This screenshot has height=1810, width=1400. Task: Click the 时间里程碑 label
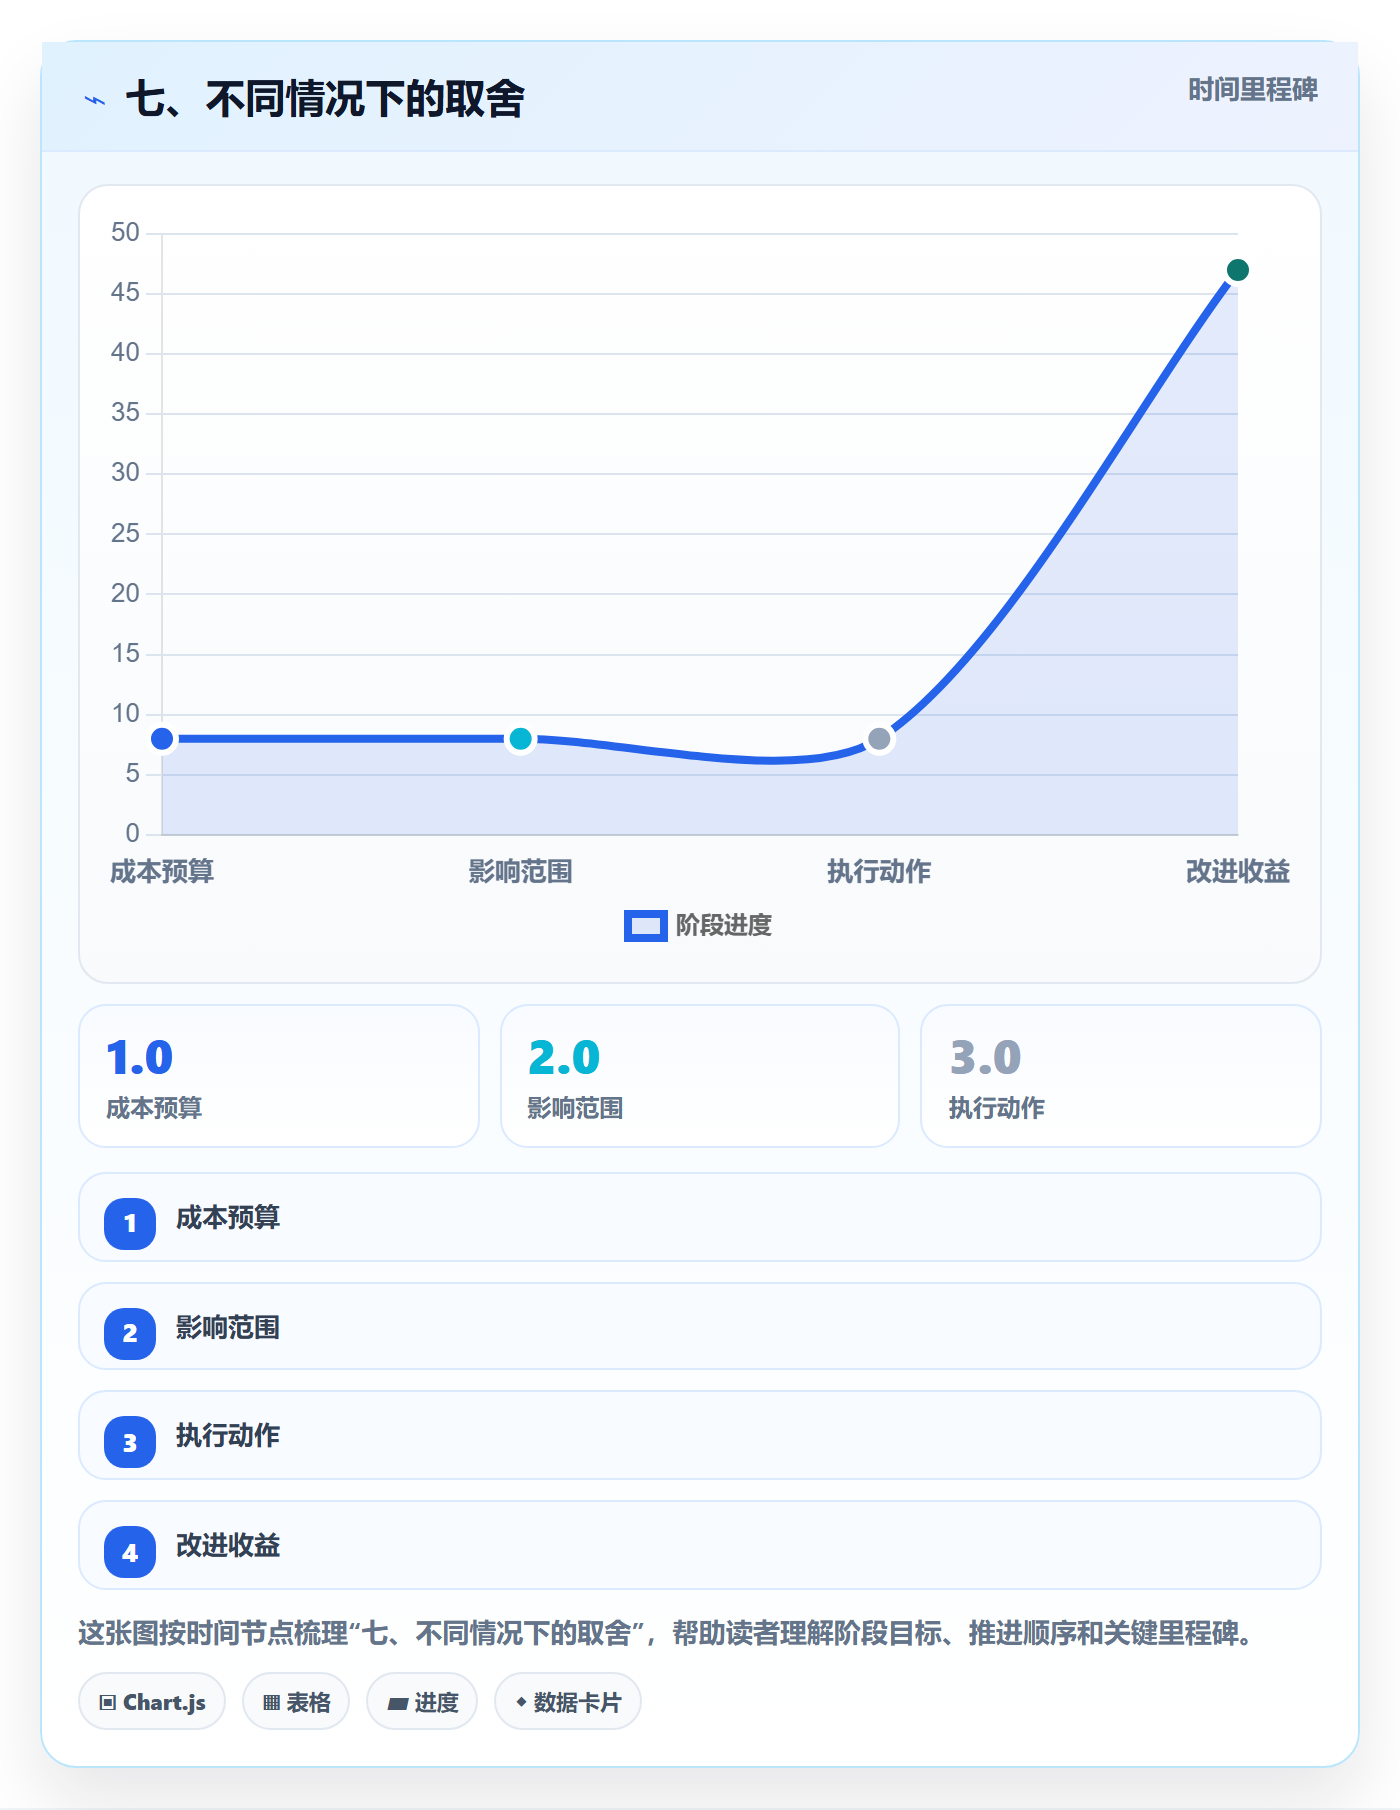1252,90
